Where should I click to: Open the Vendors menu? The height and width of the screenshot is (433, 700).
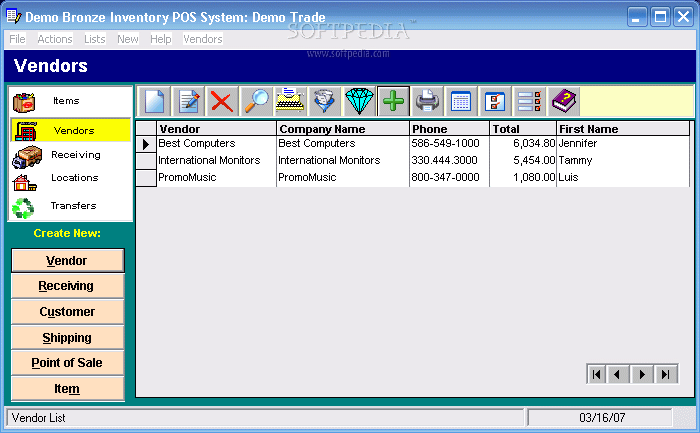203,39
